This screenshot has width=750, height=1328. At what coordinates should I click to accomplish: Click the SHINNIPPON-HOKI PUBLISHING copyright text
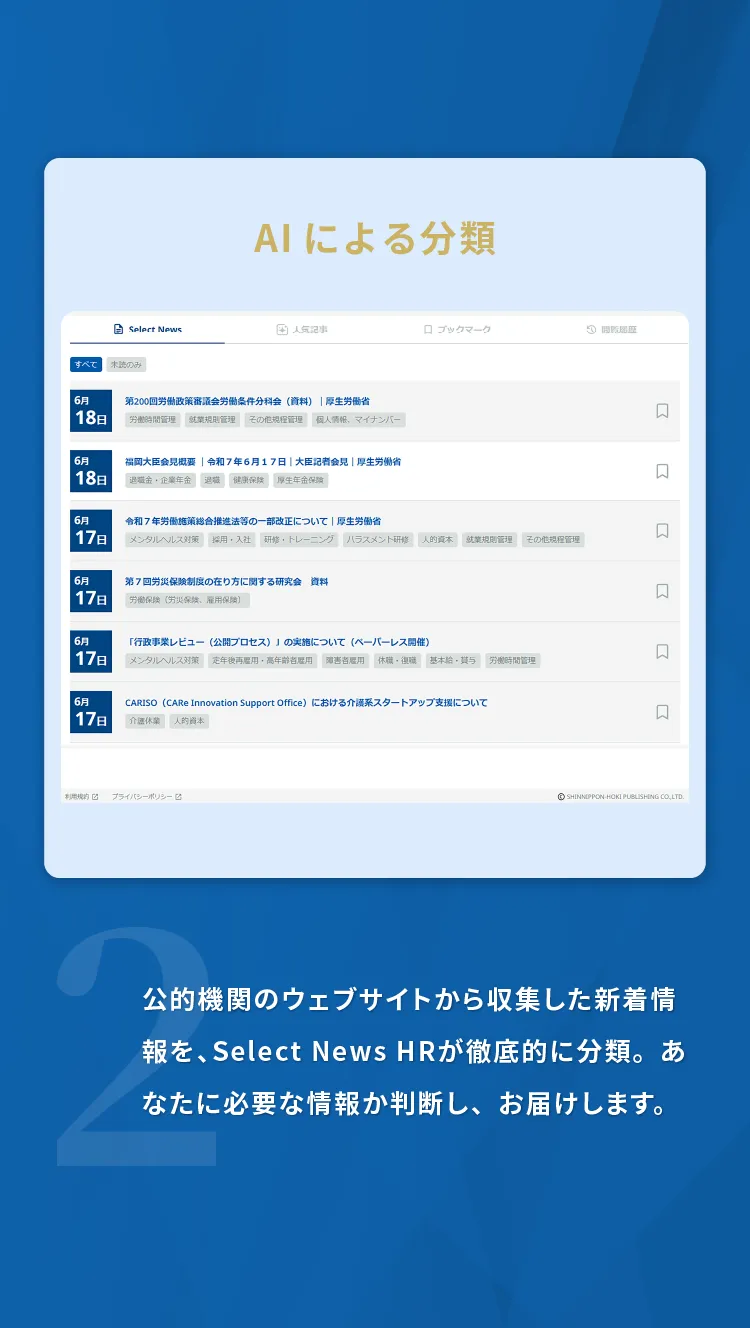pyautogui.click(x=620, y=797)
